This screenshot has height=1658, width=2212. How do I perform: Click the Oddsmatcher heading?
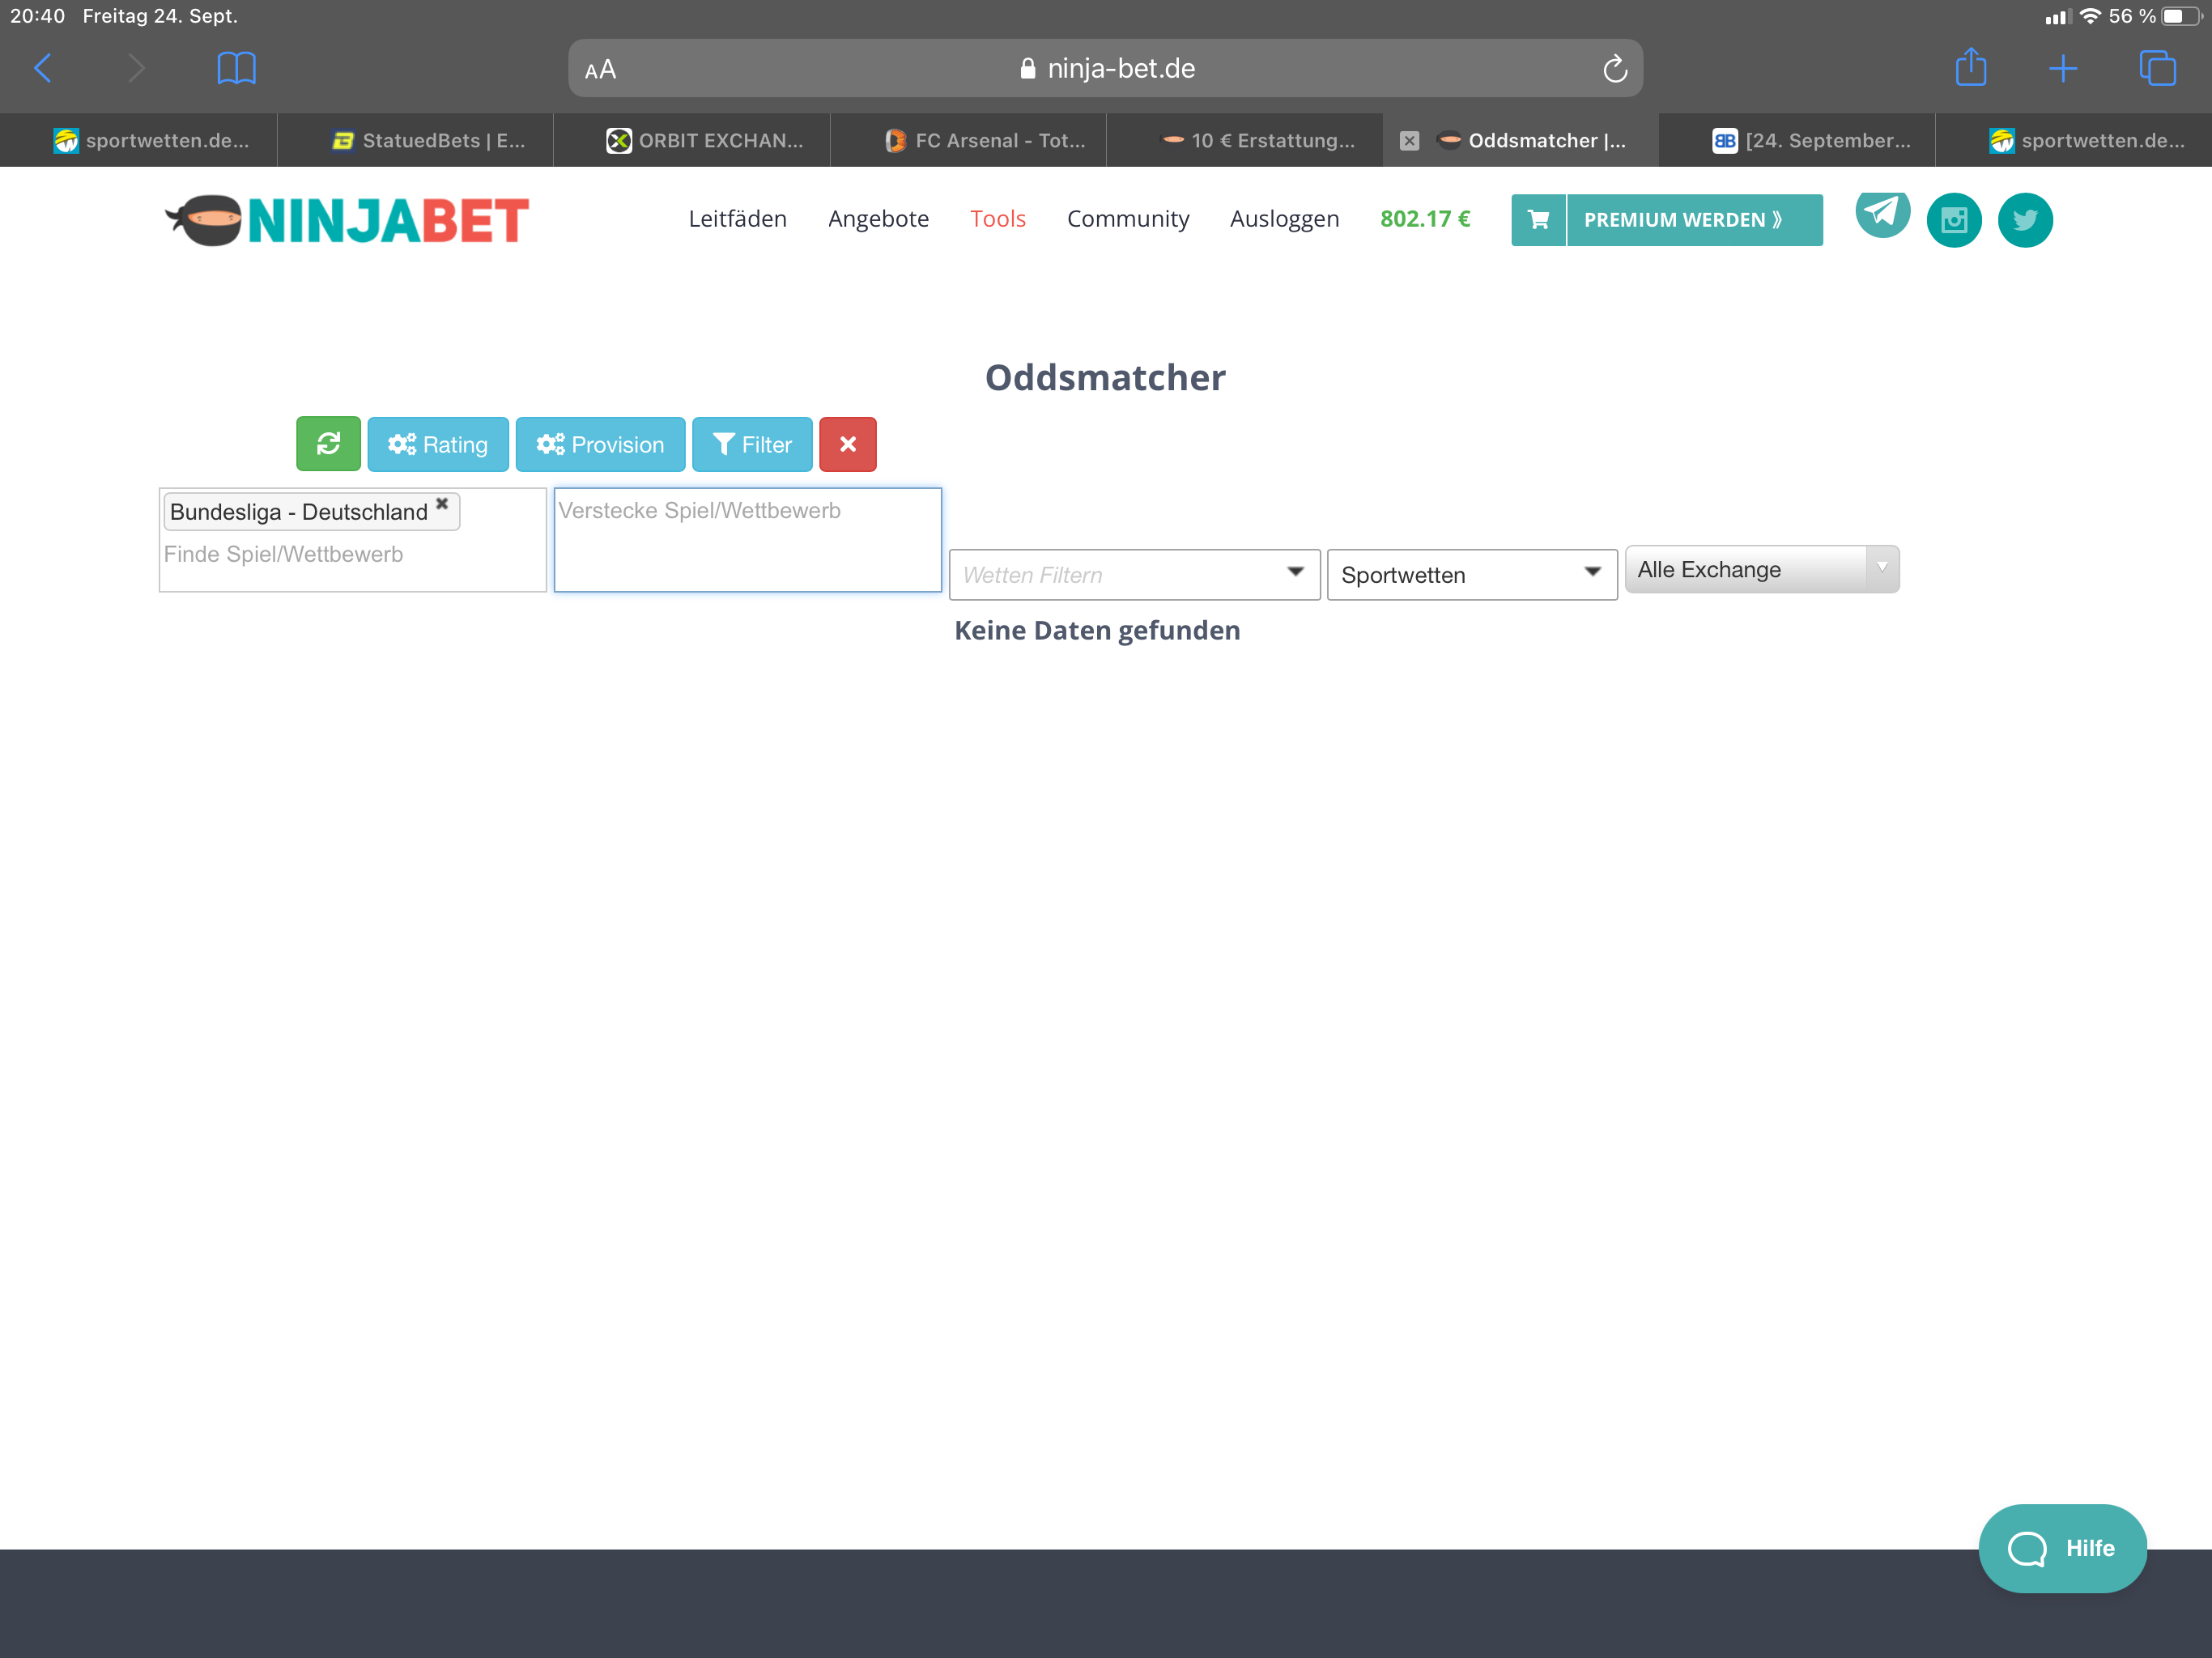1105,377
